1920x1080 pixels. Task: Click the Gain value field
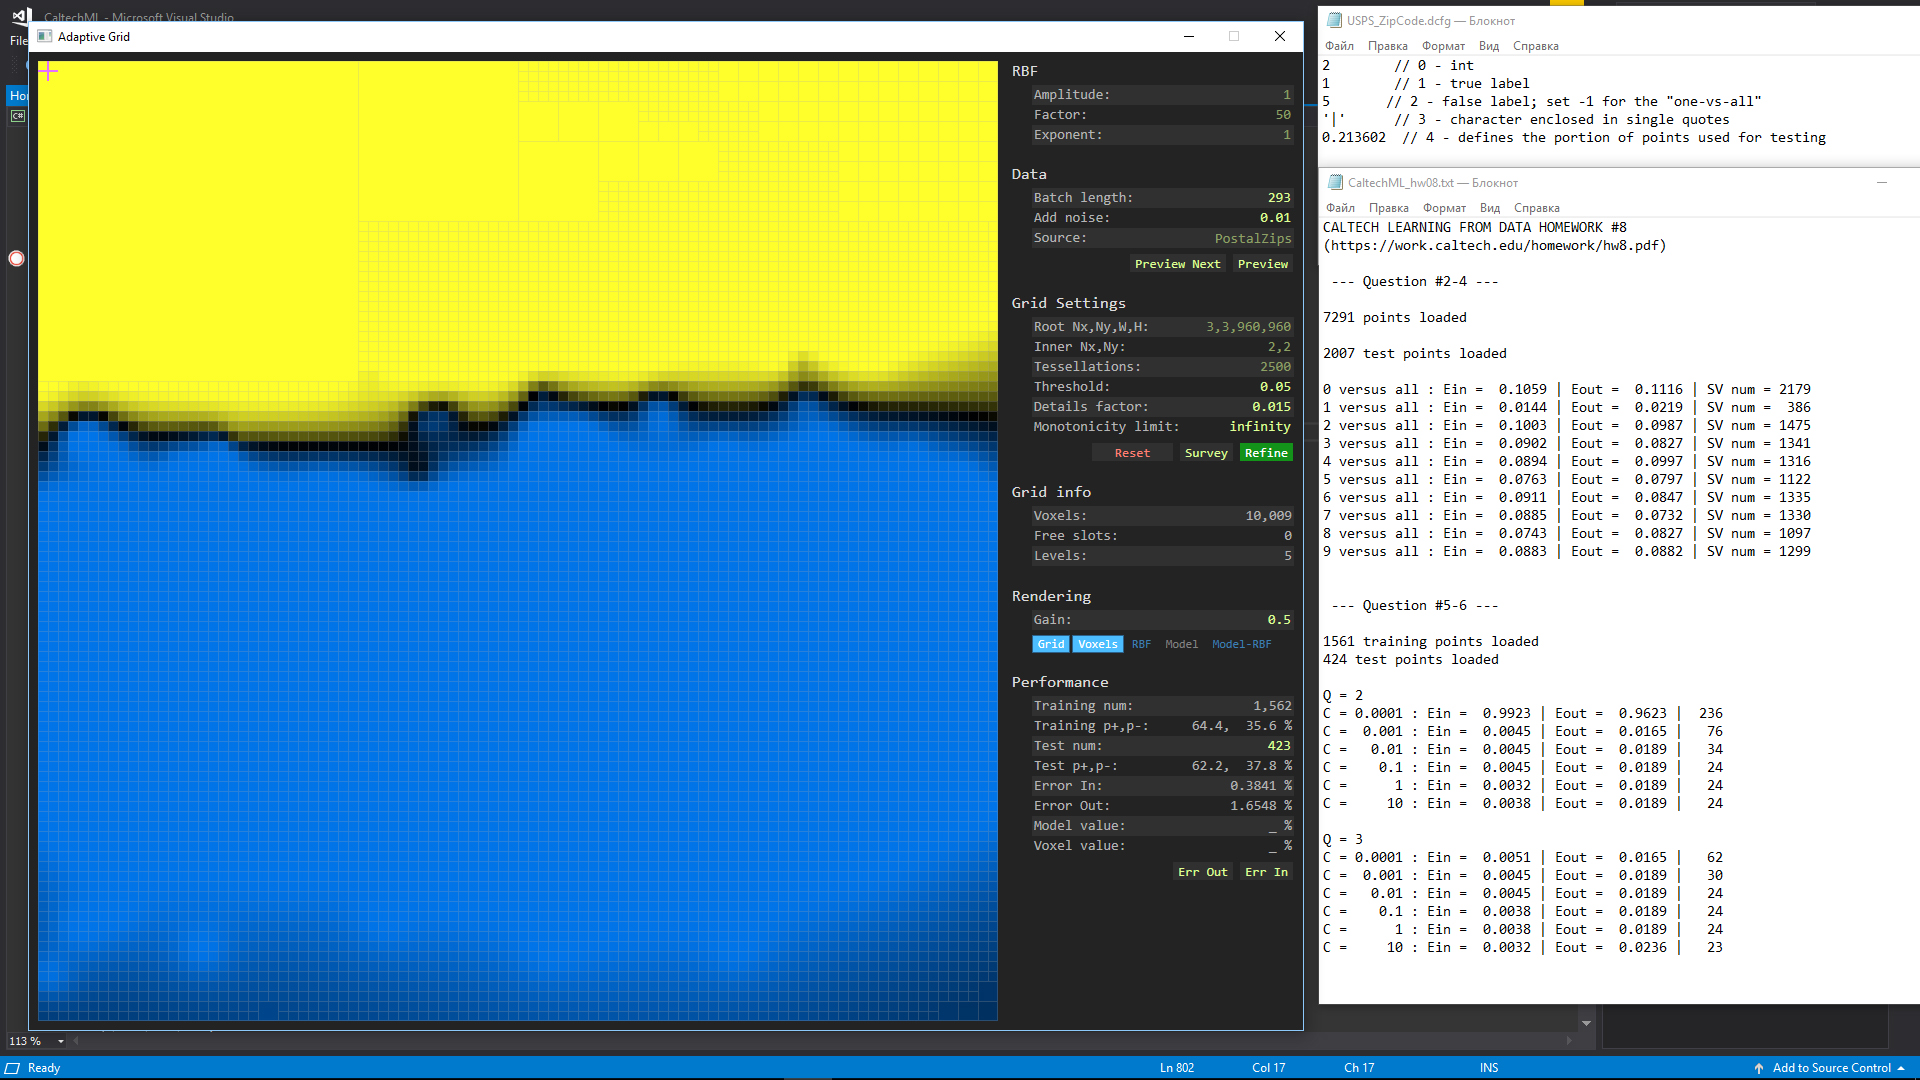coord(1278,620)
